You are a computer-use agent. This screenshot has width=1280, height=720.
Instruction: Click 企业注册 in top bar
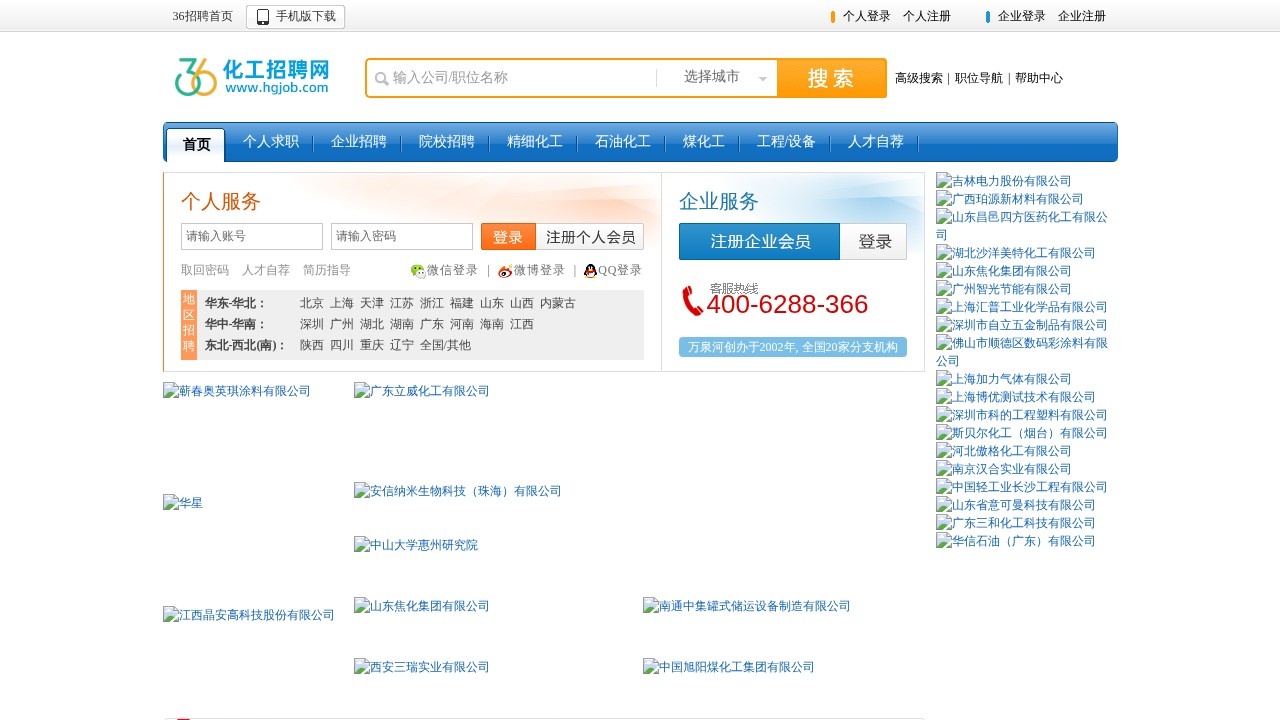pyautogui.click(x=1082, y=16)
